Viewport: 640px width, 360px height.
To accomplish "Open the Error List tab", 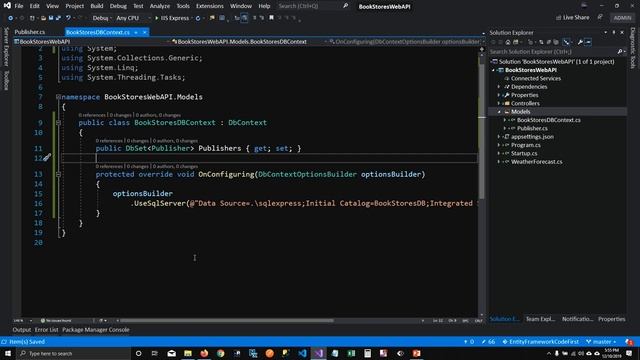I will tap(46, 330).
